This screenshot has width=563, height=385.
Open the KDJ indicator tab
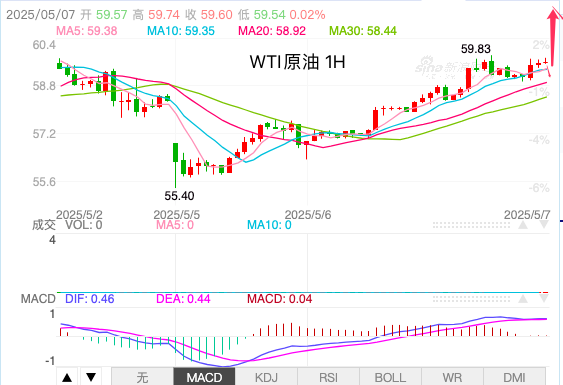click(x=266, y=377)
